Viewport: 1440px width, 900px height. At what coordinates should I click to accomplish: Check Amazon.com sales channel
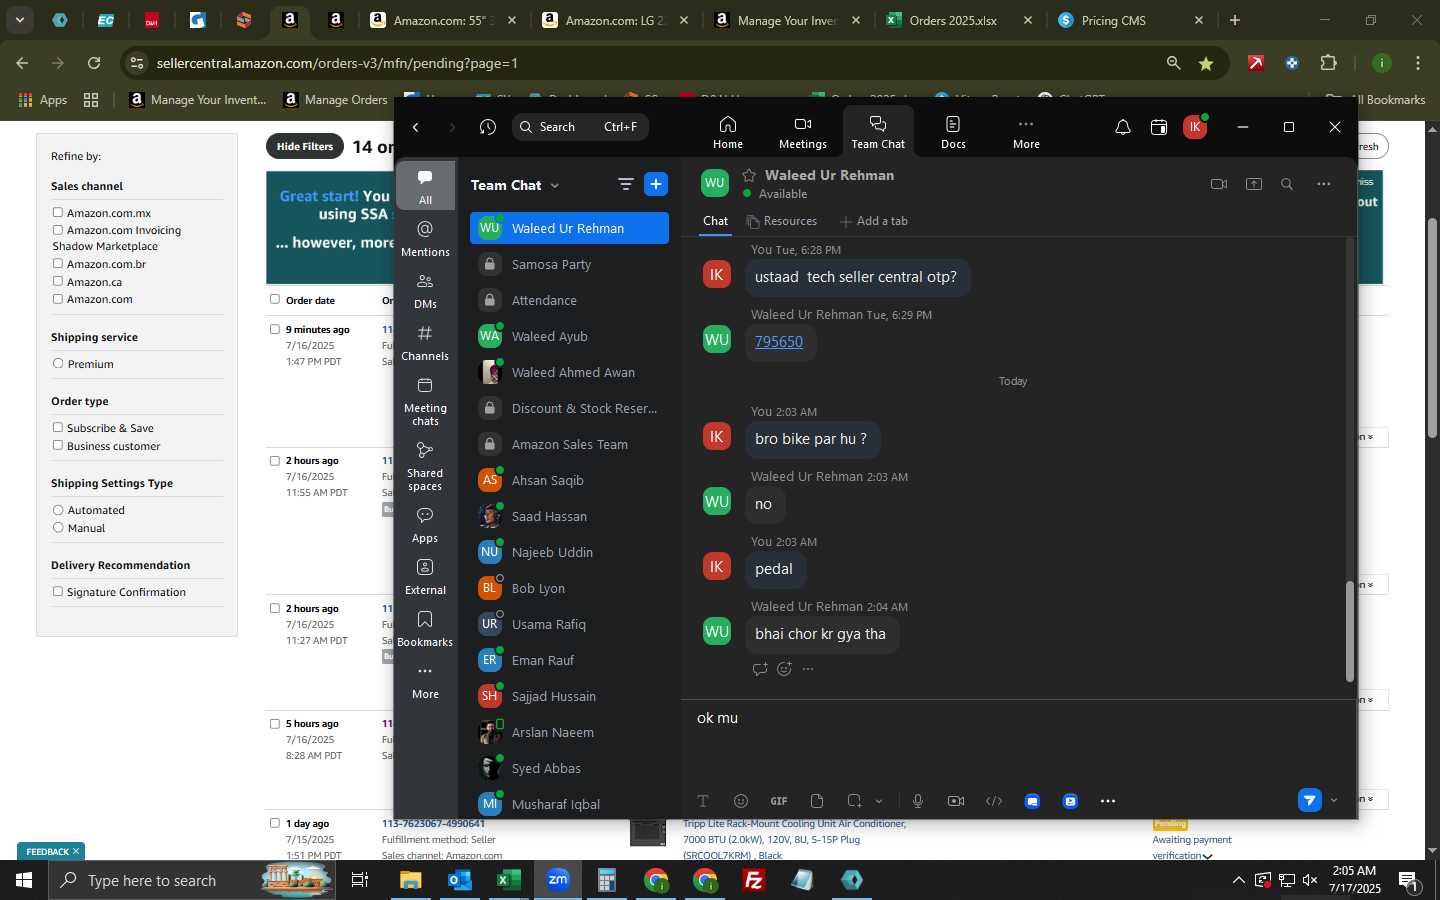click(58, 298)
